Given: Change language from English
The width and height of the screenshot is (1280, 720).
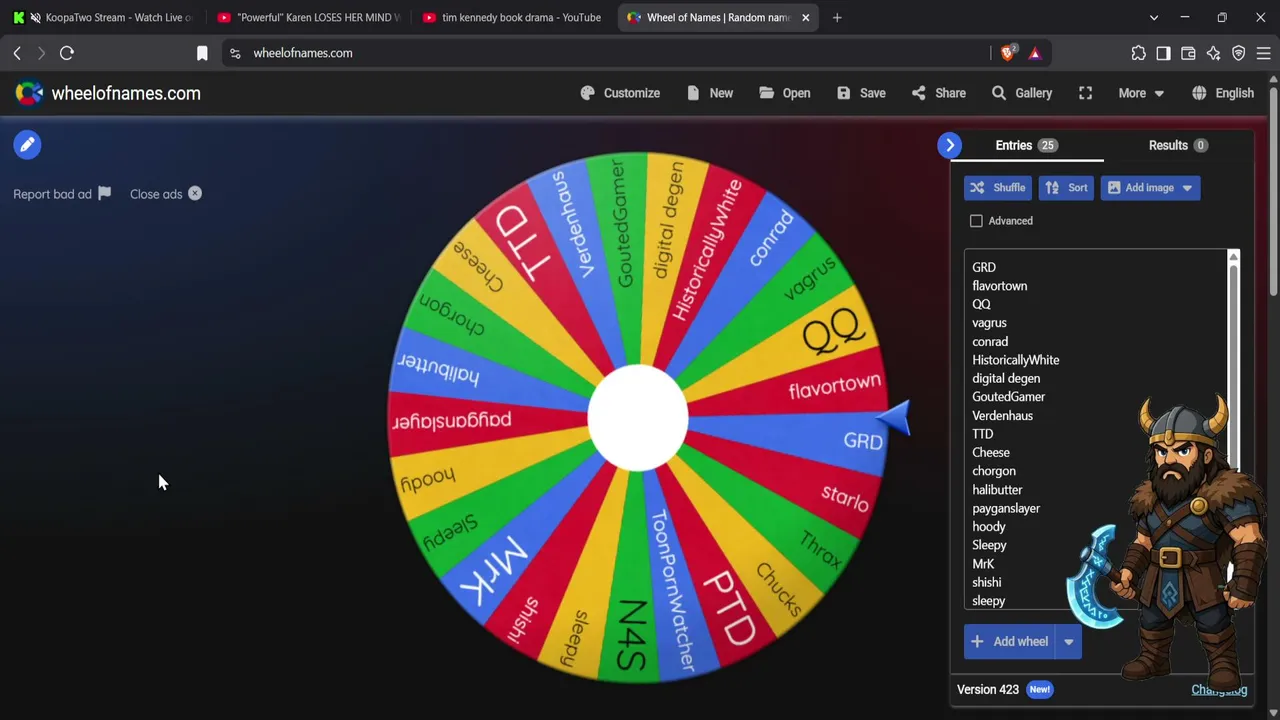Looking at the screenshot, I should pos(1223,93).
